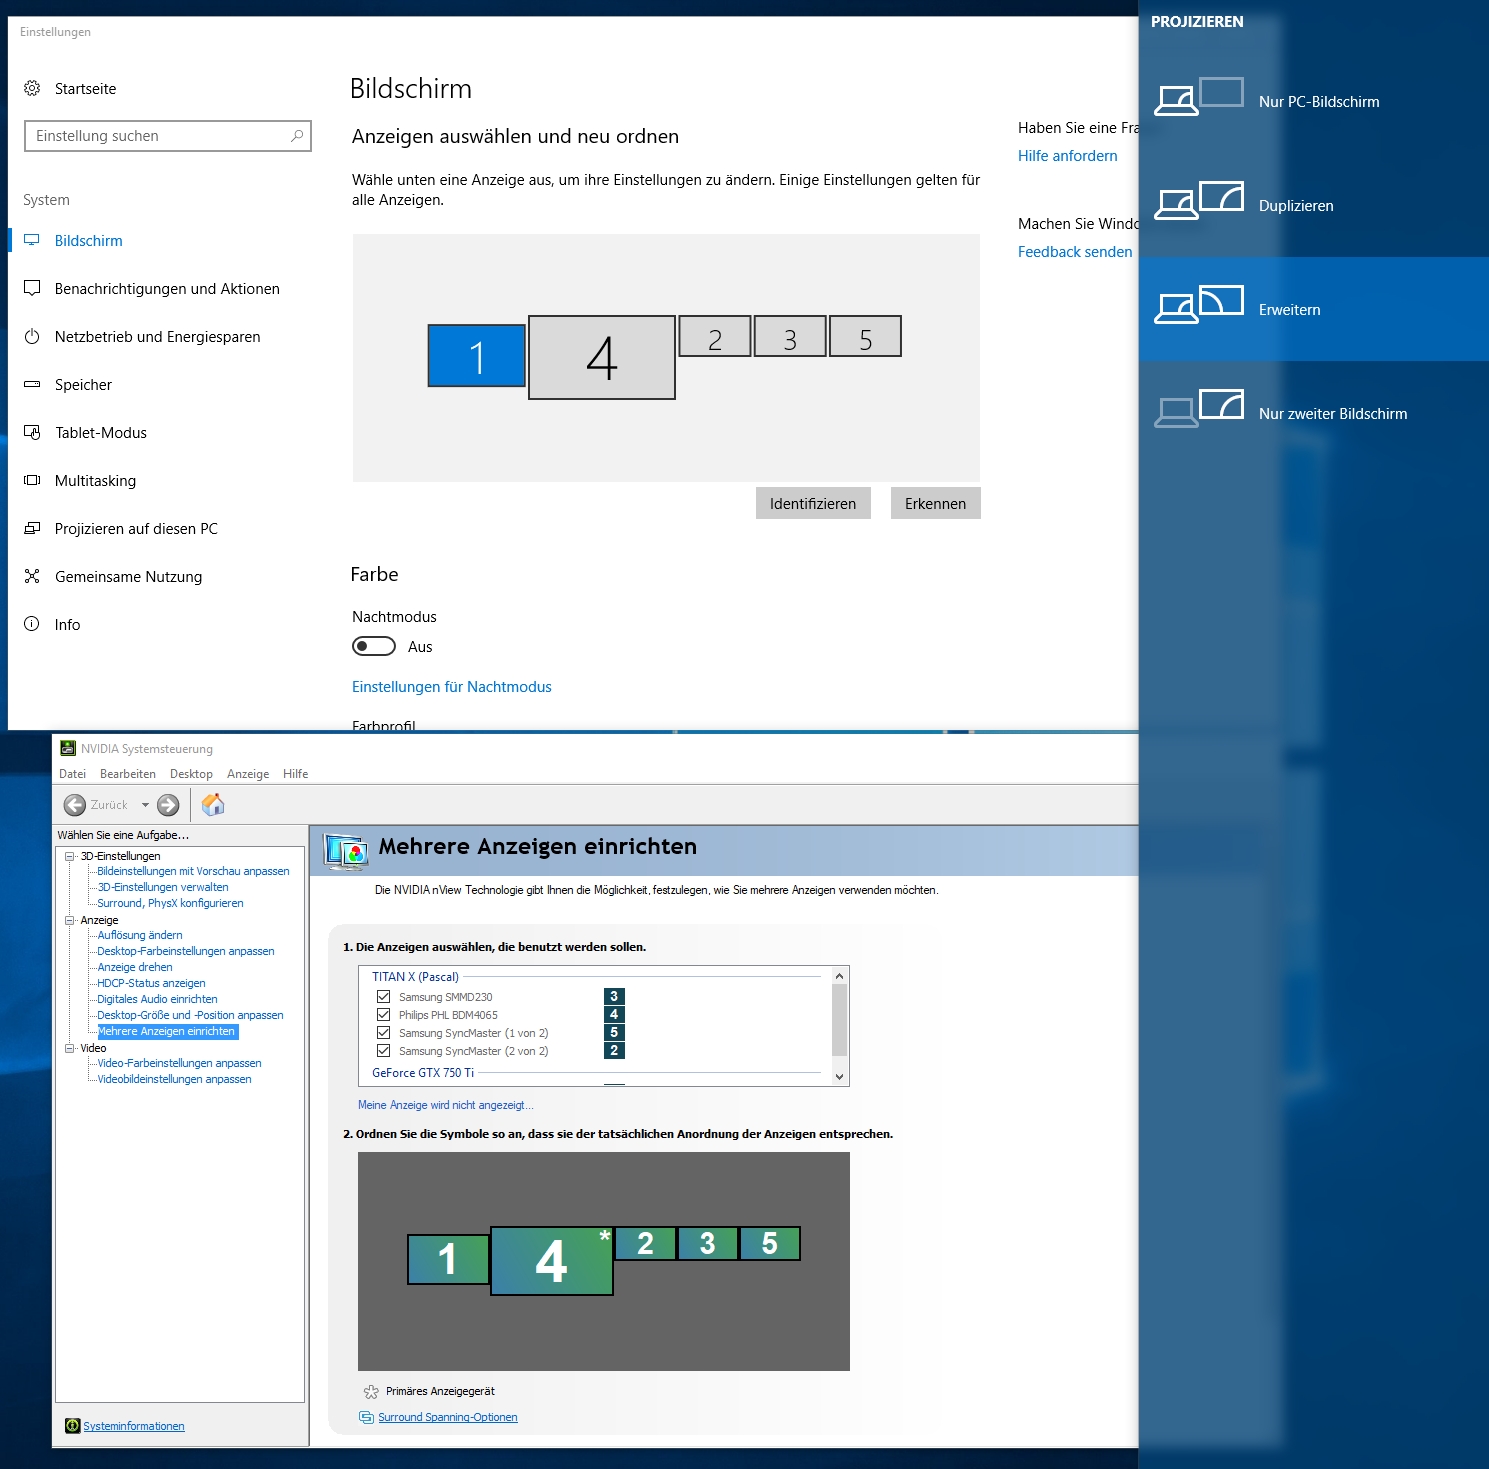Click the Speicher icon in the Settings sidebar
The height and width of the screenshot is (1469, 1489).
33,384
